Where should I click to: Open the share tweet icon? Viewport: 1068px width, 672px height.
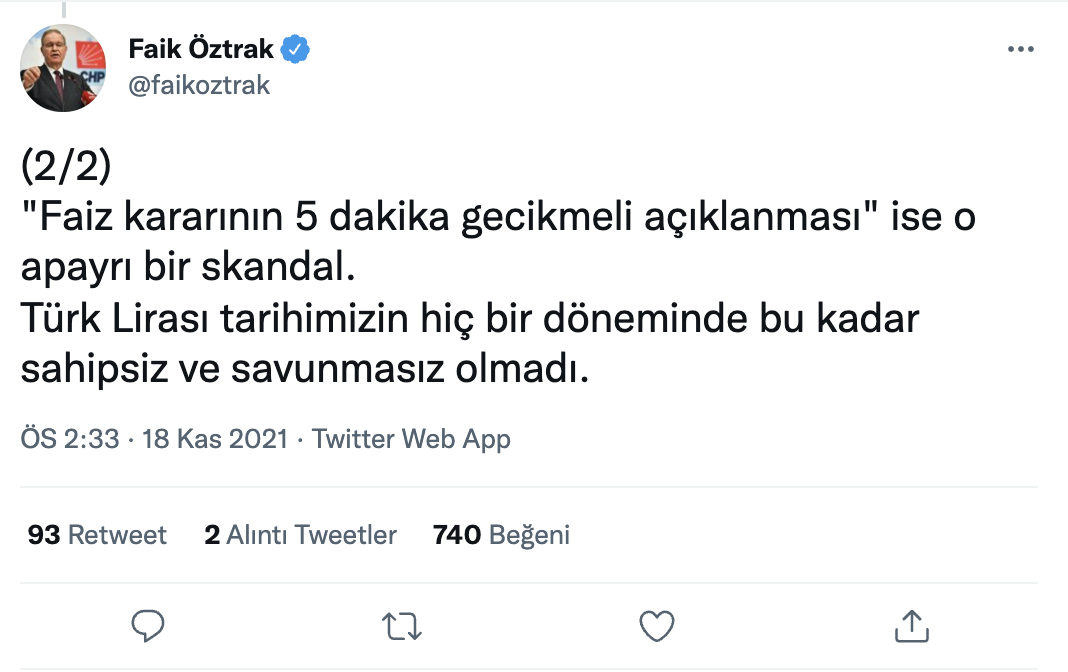(909, 626)
